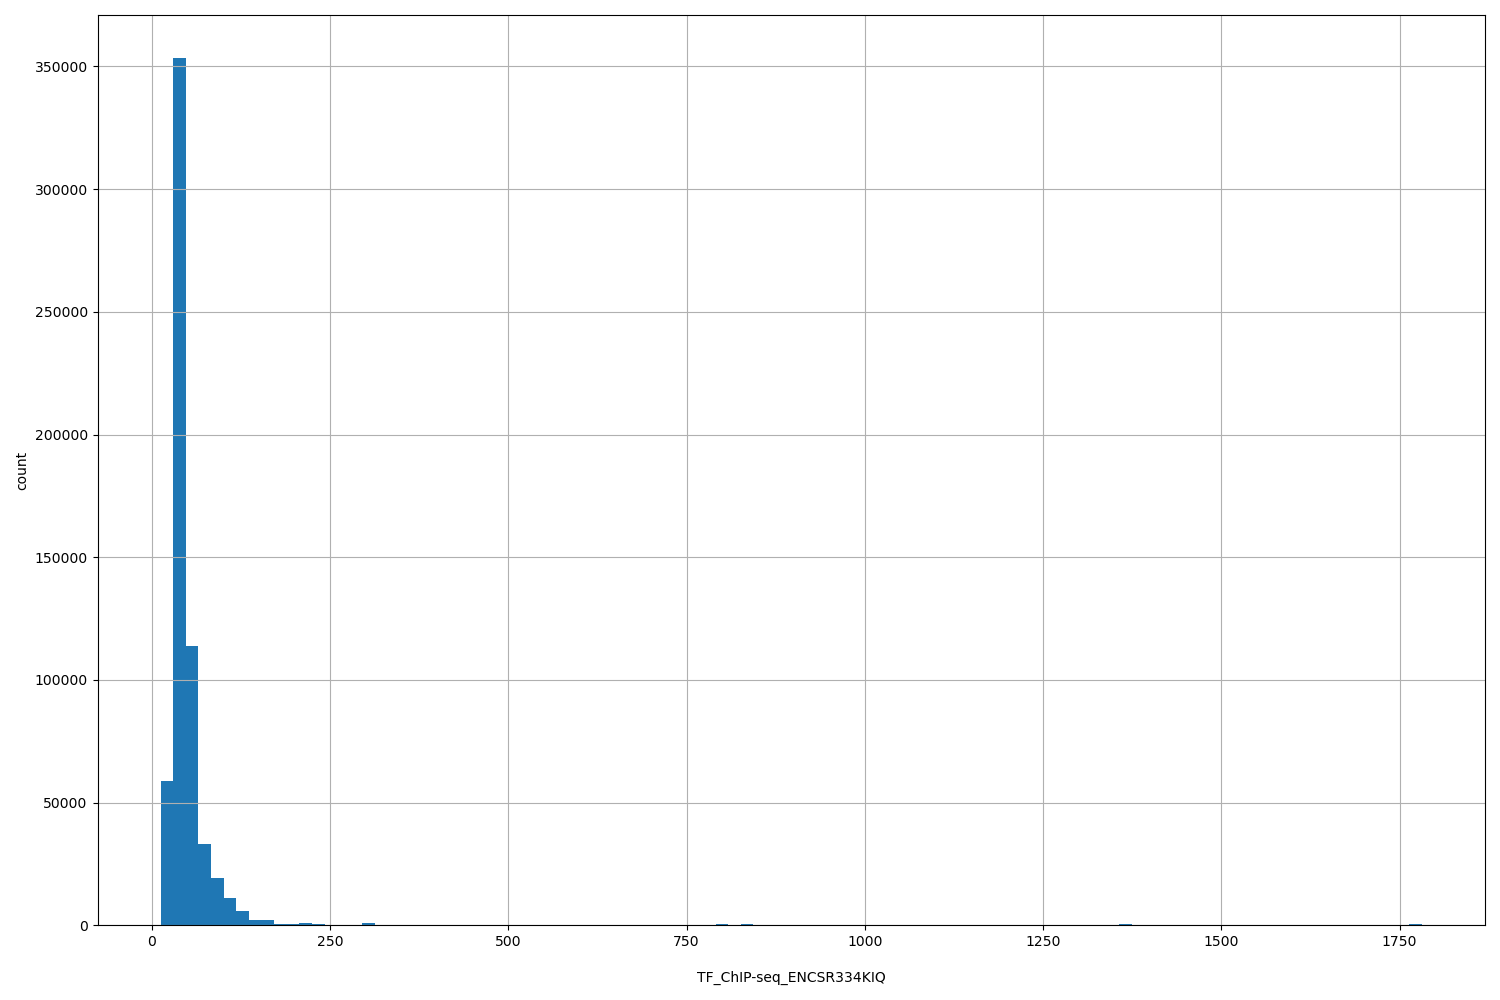Click the 1250 x-axis tick label
The image size is (1500, 1000).
click(1044, 941)
